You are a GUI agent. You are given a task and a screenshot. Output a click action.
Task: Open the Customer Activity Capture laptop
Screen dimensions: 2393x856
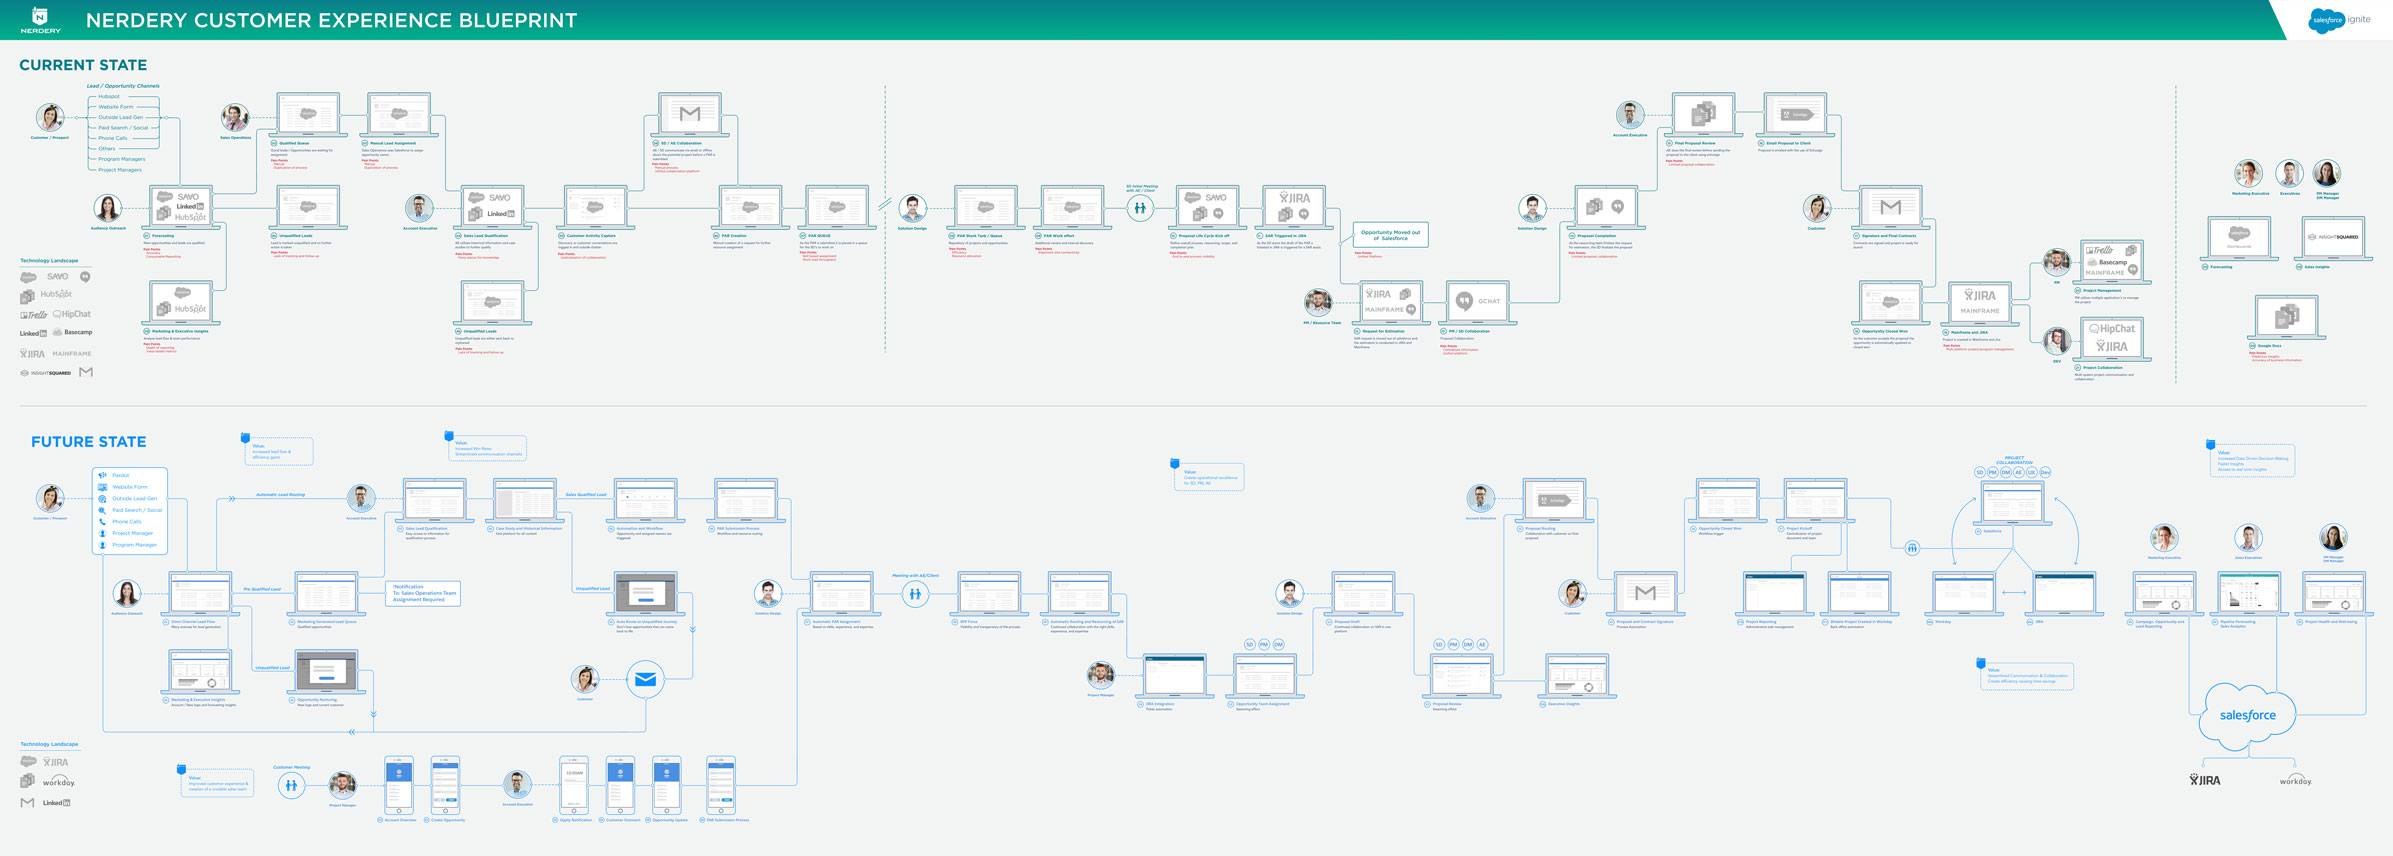pyautogui.click(x=595, y=207)
